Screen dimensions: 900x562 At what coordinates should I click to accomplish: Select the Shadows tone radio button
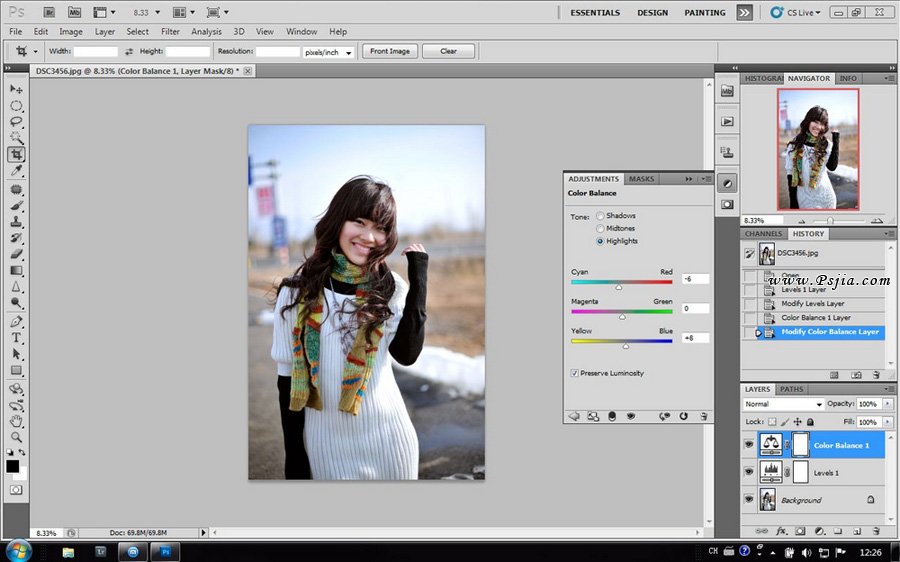[x=601, y=216]
